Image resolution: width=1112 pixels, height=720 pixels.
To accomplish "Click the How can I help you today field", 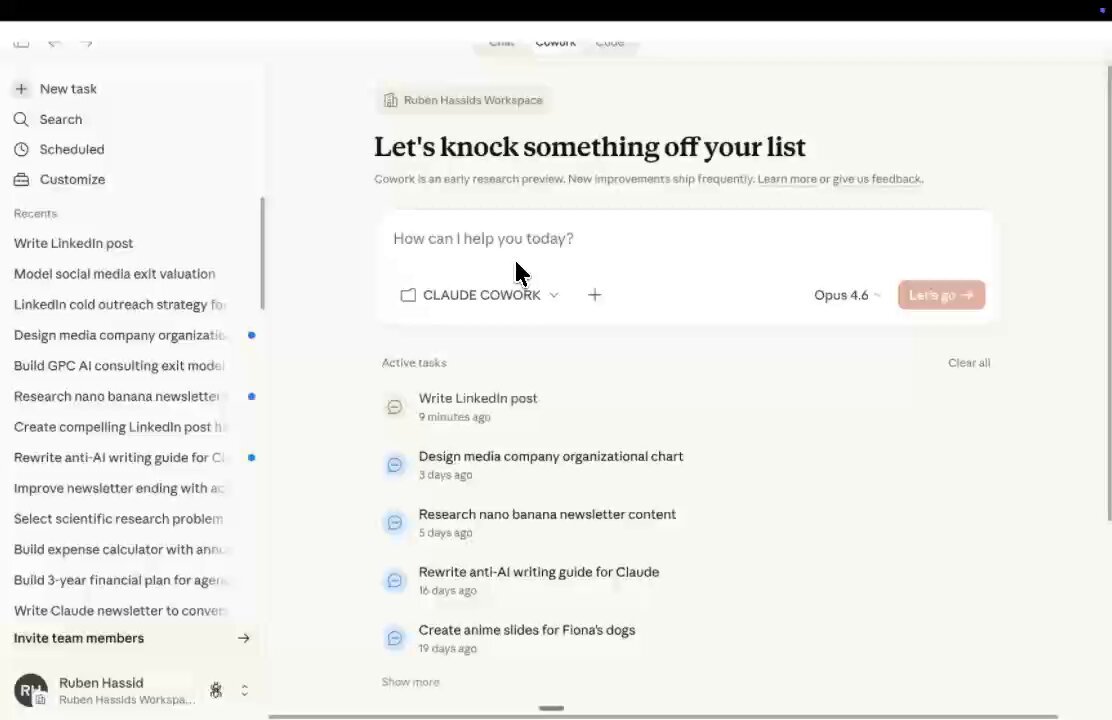I will coord(684,239).
